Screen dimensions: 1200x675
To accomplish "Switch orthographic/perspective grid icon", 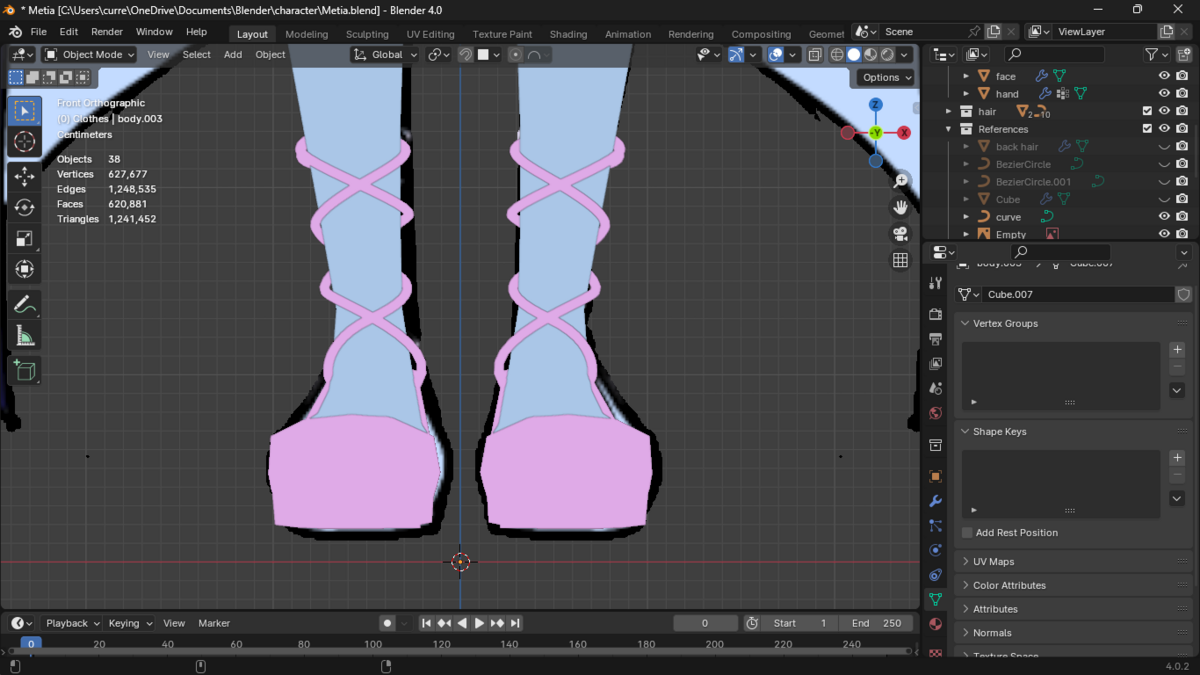I will 900,260.
